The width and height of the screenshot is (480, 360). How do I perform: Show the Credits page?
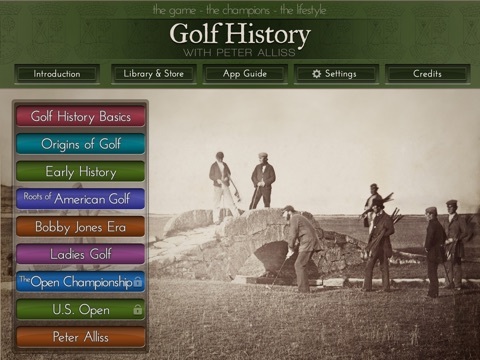tap(427, 74)
